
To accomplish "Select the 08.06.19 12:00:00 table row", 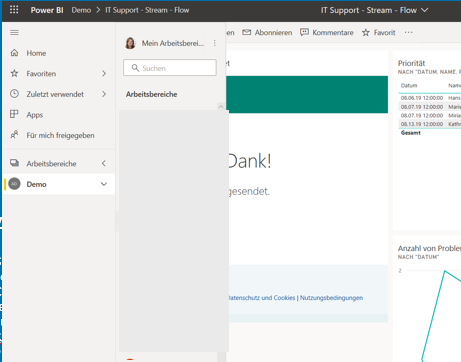I will [430, 98].
